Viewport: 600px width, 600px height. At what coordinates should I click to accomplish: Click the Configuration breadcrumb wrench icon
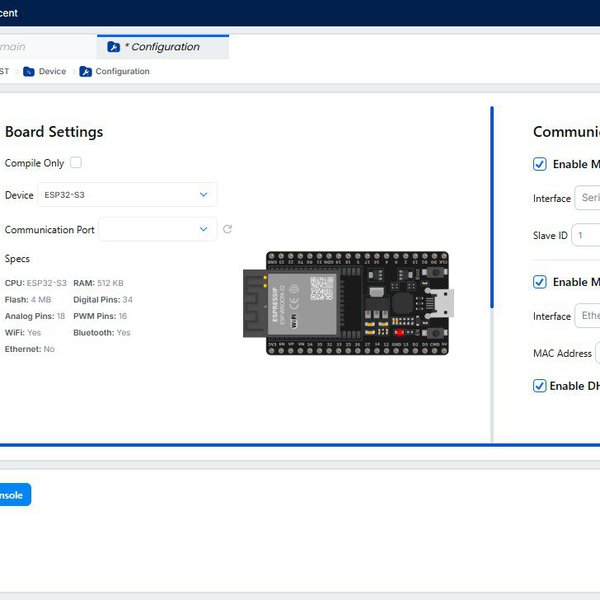click(85, 72)
